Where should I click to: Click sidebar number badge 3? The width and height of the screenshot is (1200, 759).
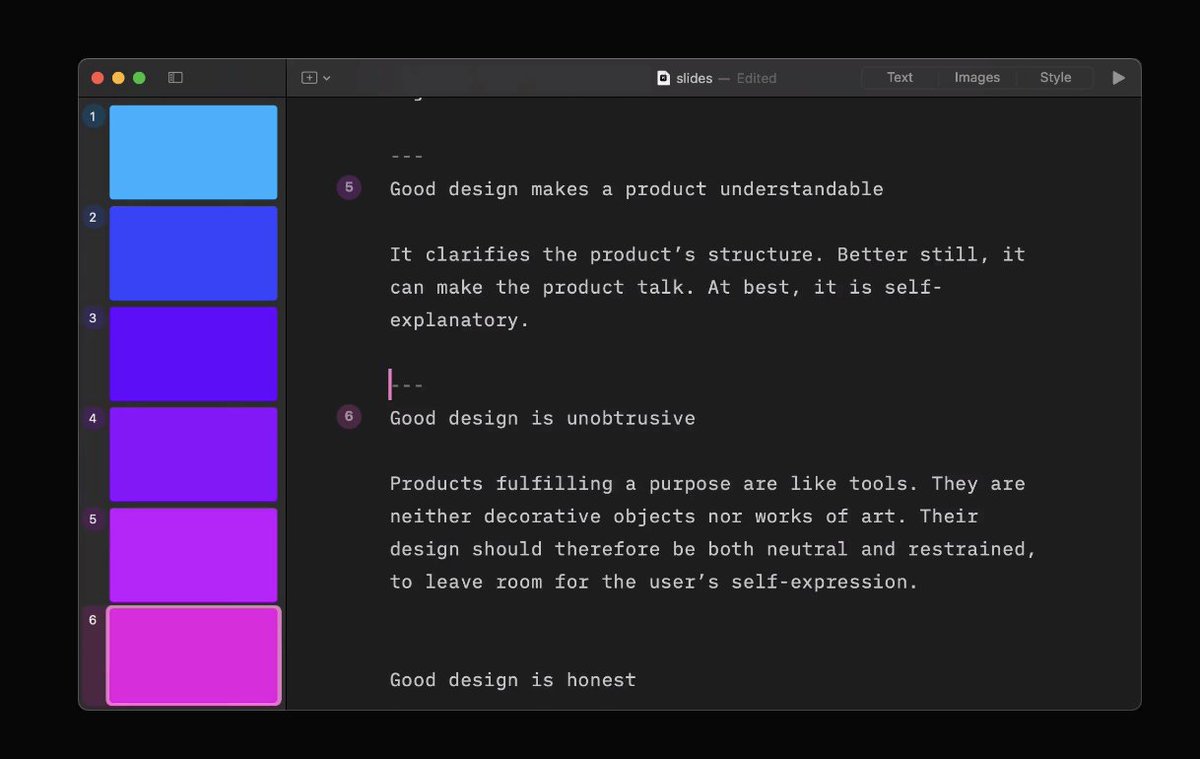(93, 318)
